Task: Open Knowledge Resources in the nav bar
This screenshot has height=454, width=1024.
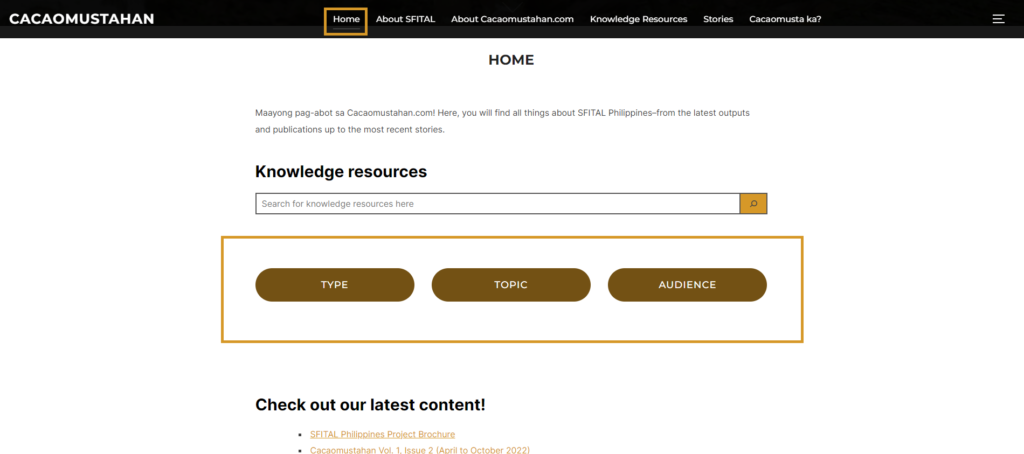Action: click(x=639, y=20)
